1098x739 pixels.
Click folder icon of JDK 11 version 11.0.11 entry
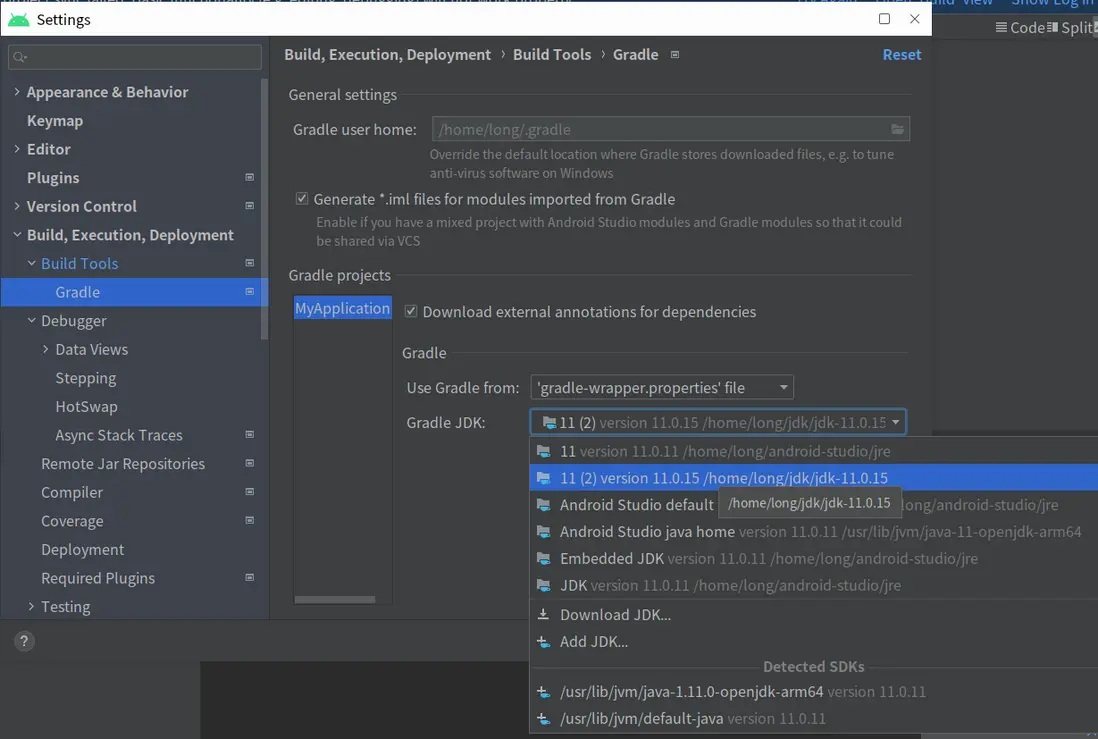[x=543, y=451]
